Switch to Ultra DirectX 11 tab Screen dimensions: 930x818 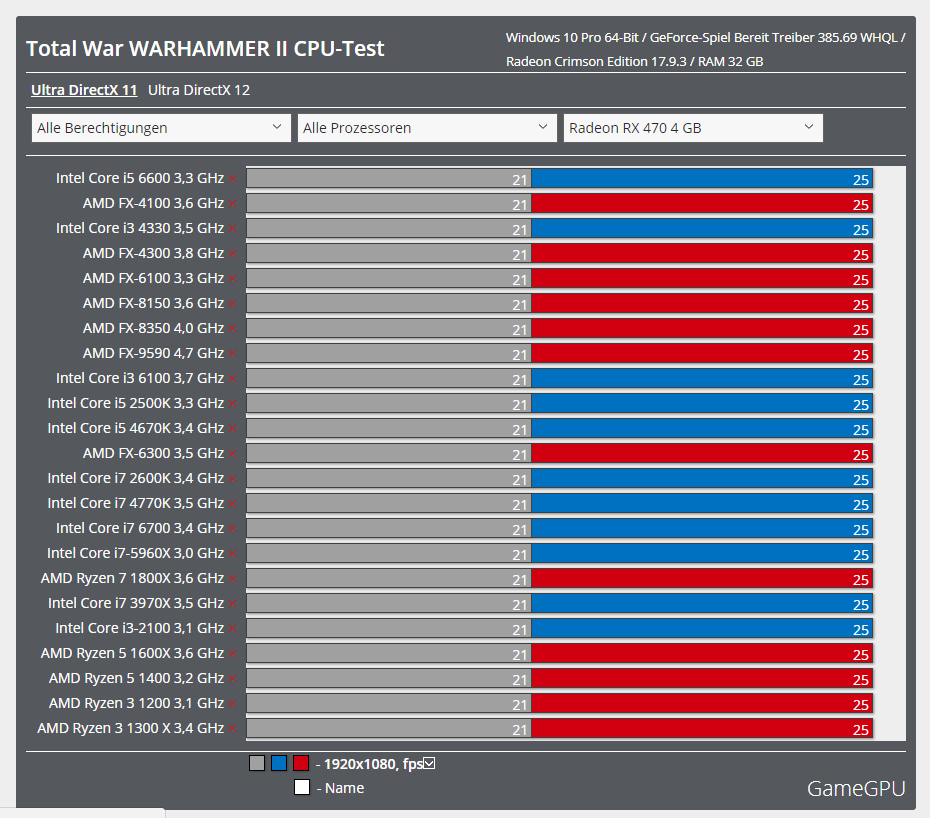pos(84,90)
